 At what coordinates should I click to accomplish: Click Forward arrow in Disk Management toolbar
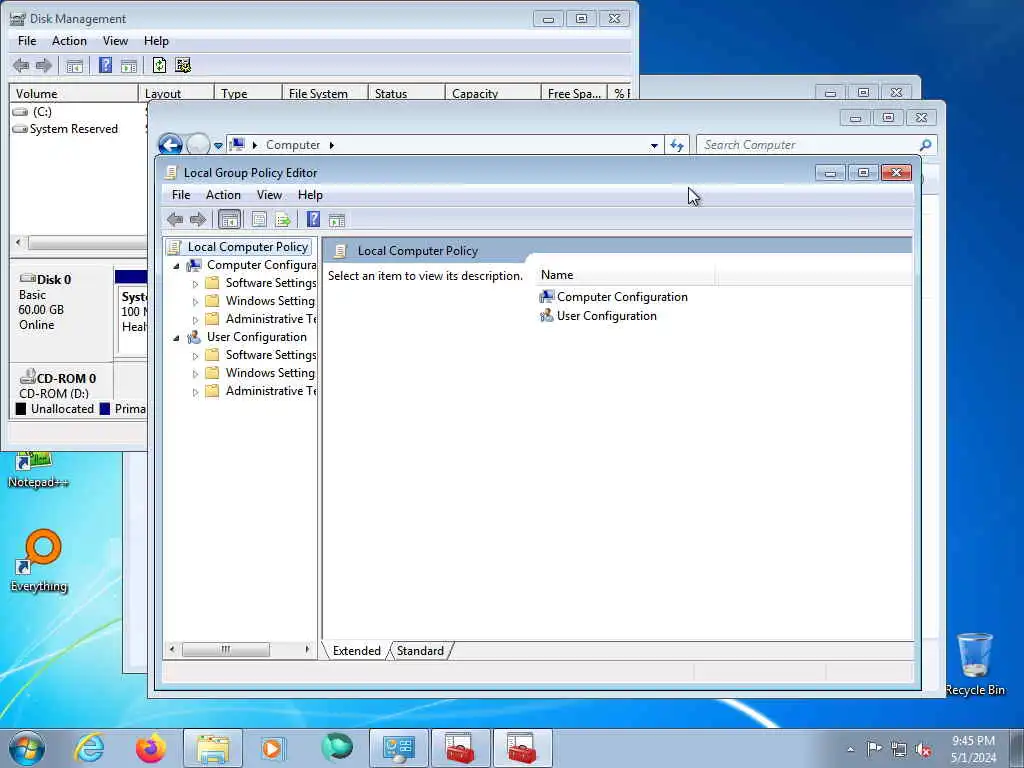tap(44, 65)
